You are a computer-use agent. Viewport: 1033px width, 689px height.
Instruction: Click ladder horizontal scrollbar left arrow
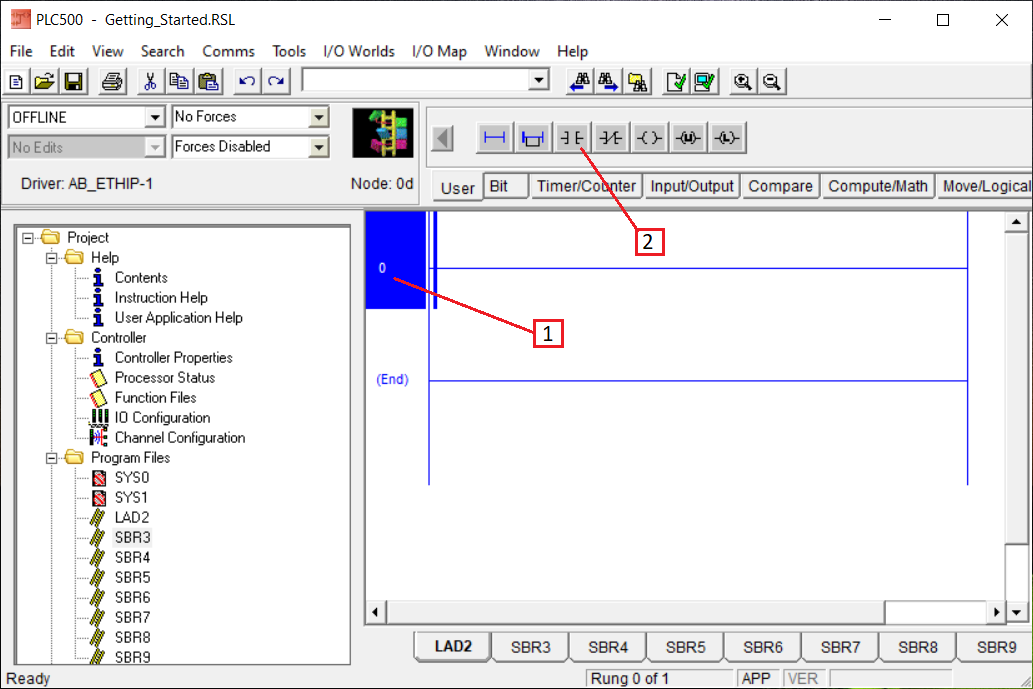point(375,613)
